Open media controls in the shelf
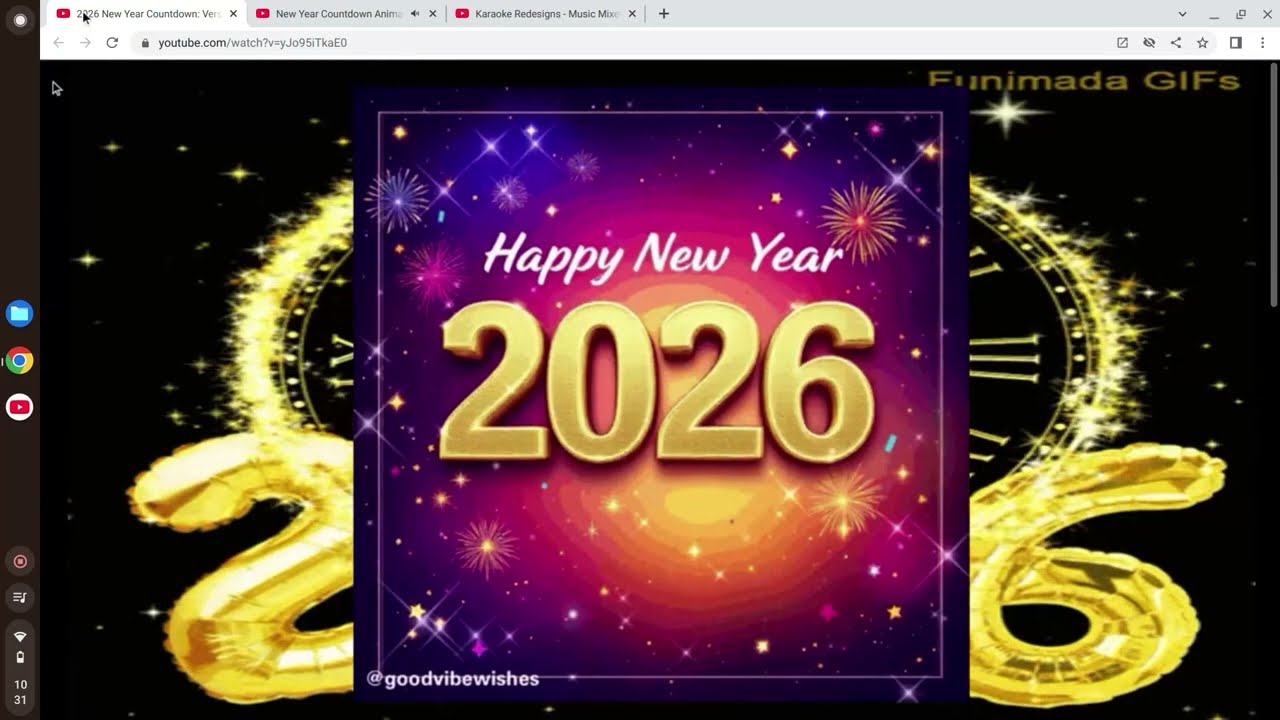The height and width of the screenshot is (720, 1280). [19, 597]
